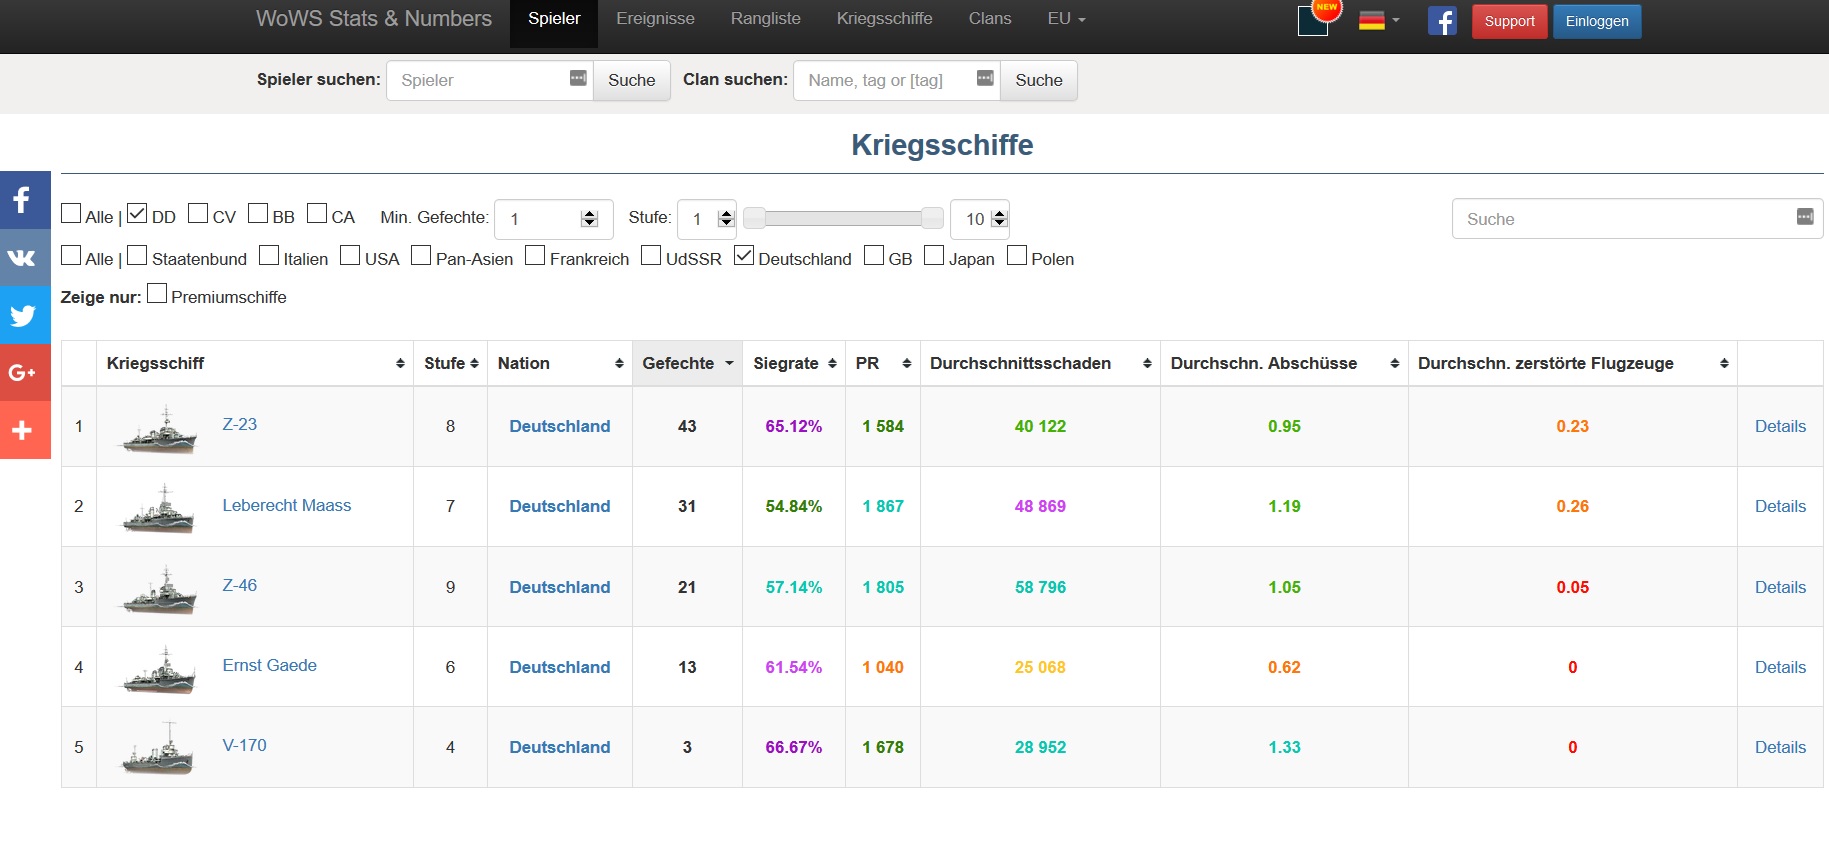This screenshot has width=1829, height=843.
Task: Sort table by Nation column
Action: 560,363
